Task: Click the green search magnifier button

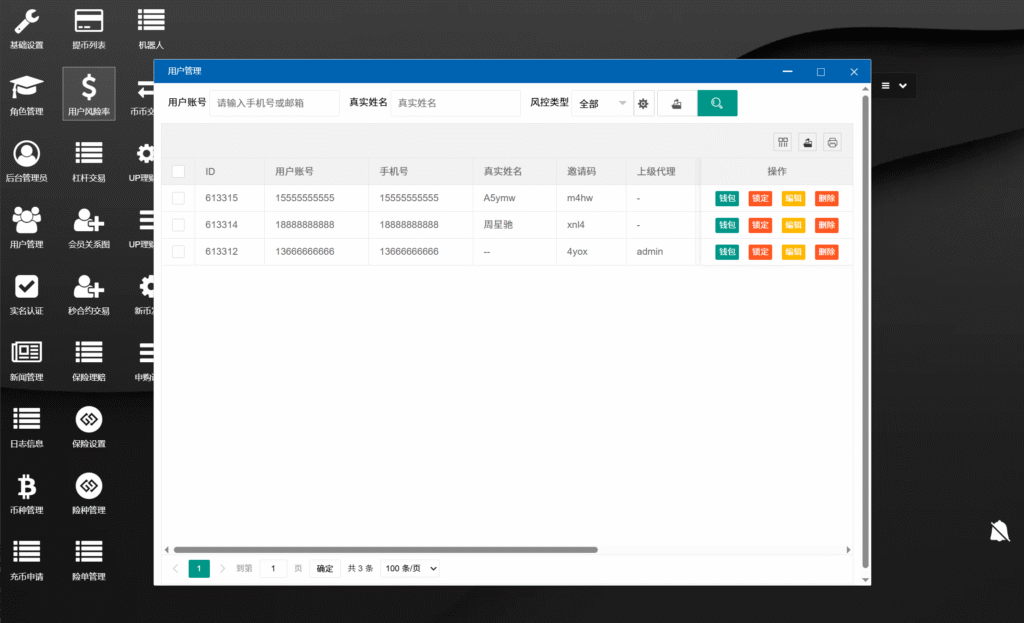Action: click(717, 103)
